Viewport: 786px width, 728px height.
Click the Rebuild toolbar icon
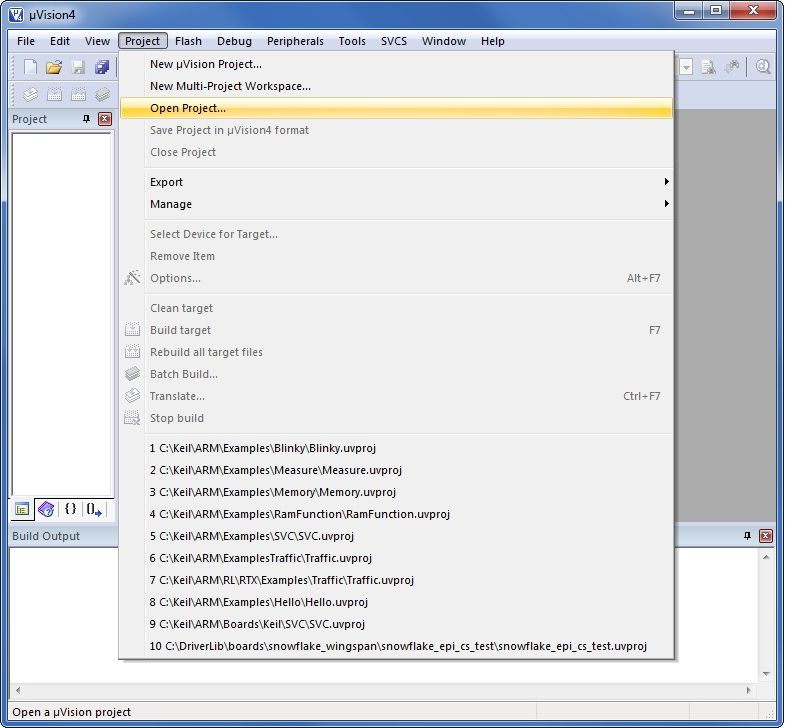78,94
